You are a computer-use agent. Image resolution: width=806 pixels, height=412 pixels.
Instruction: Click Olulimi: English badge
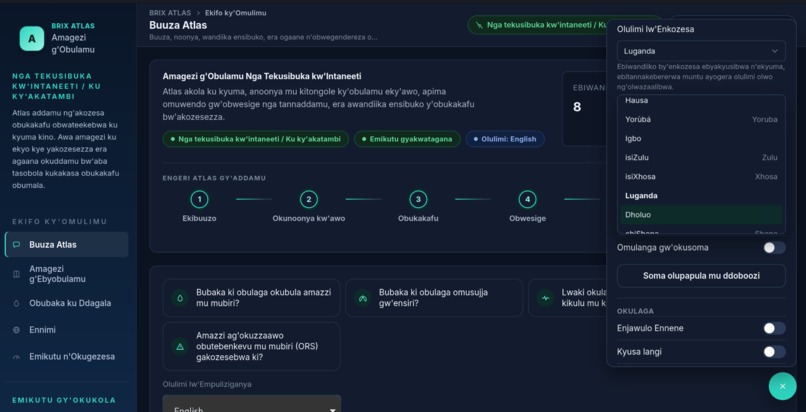click(505, 139)
